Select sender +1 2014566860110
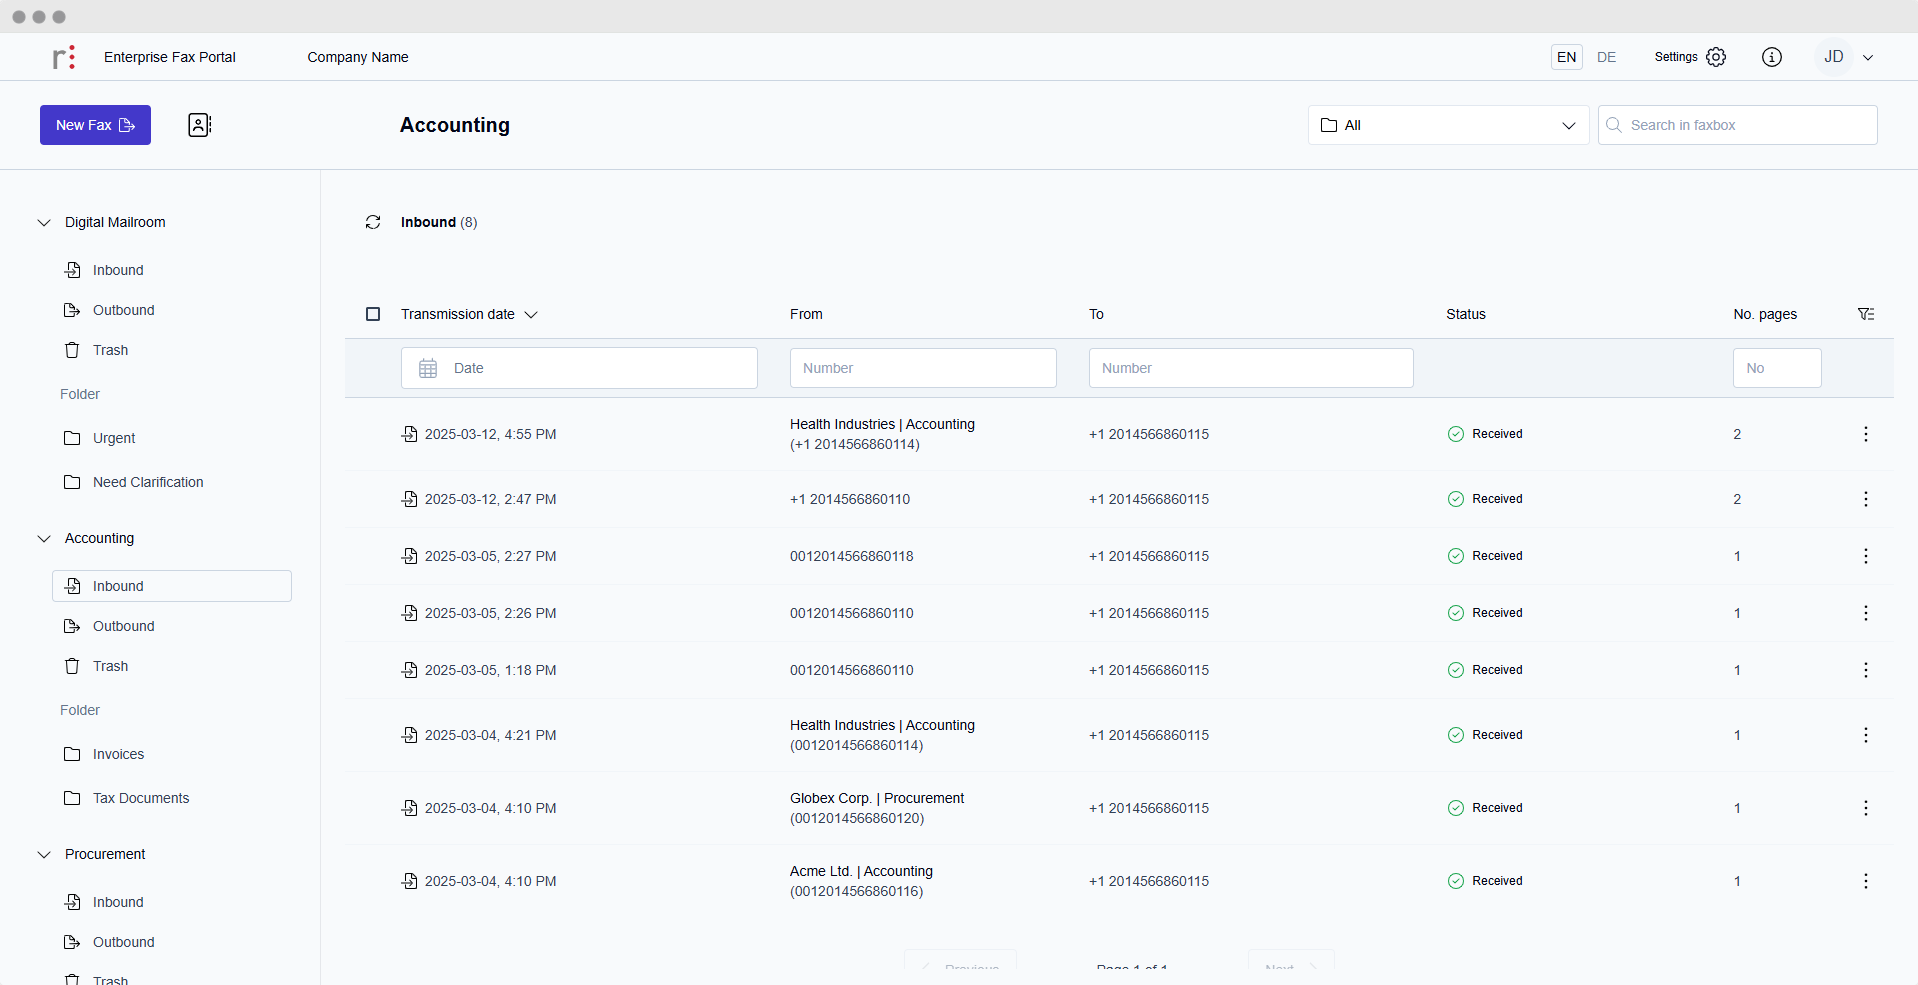 850,499
